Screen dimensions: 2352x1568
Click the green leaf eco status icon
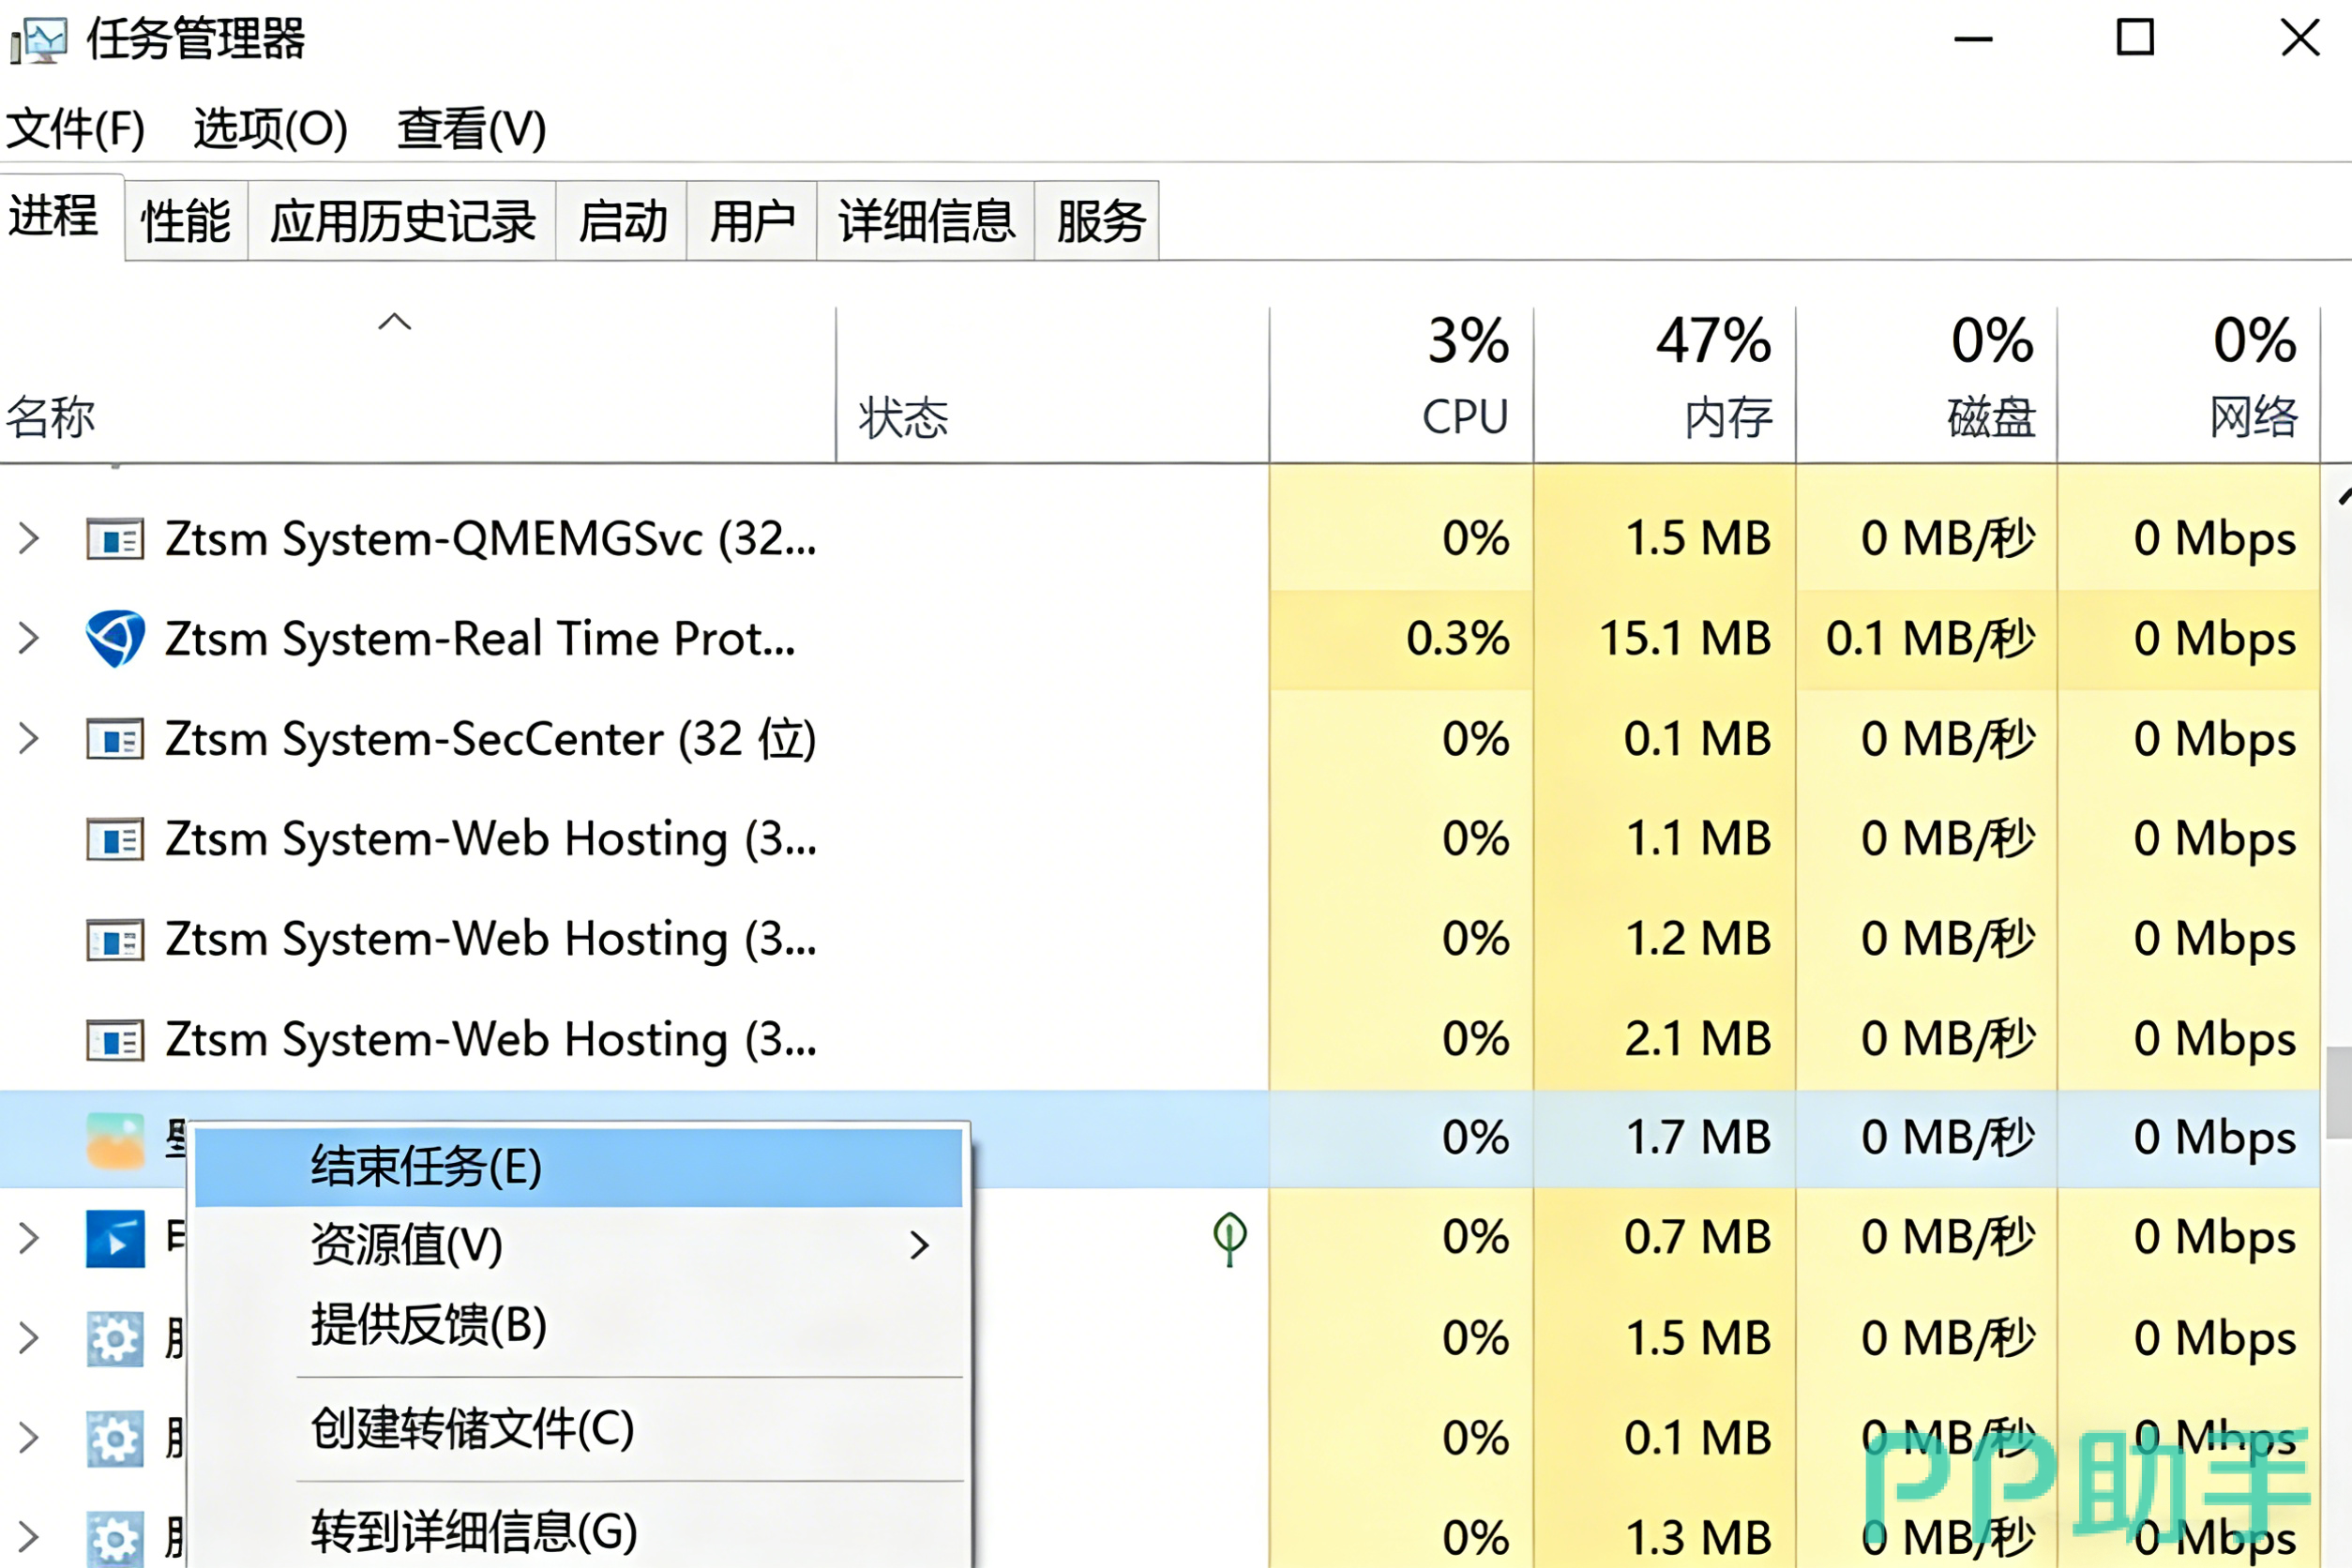tap(1229, 1238)
